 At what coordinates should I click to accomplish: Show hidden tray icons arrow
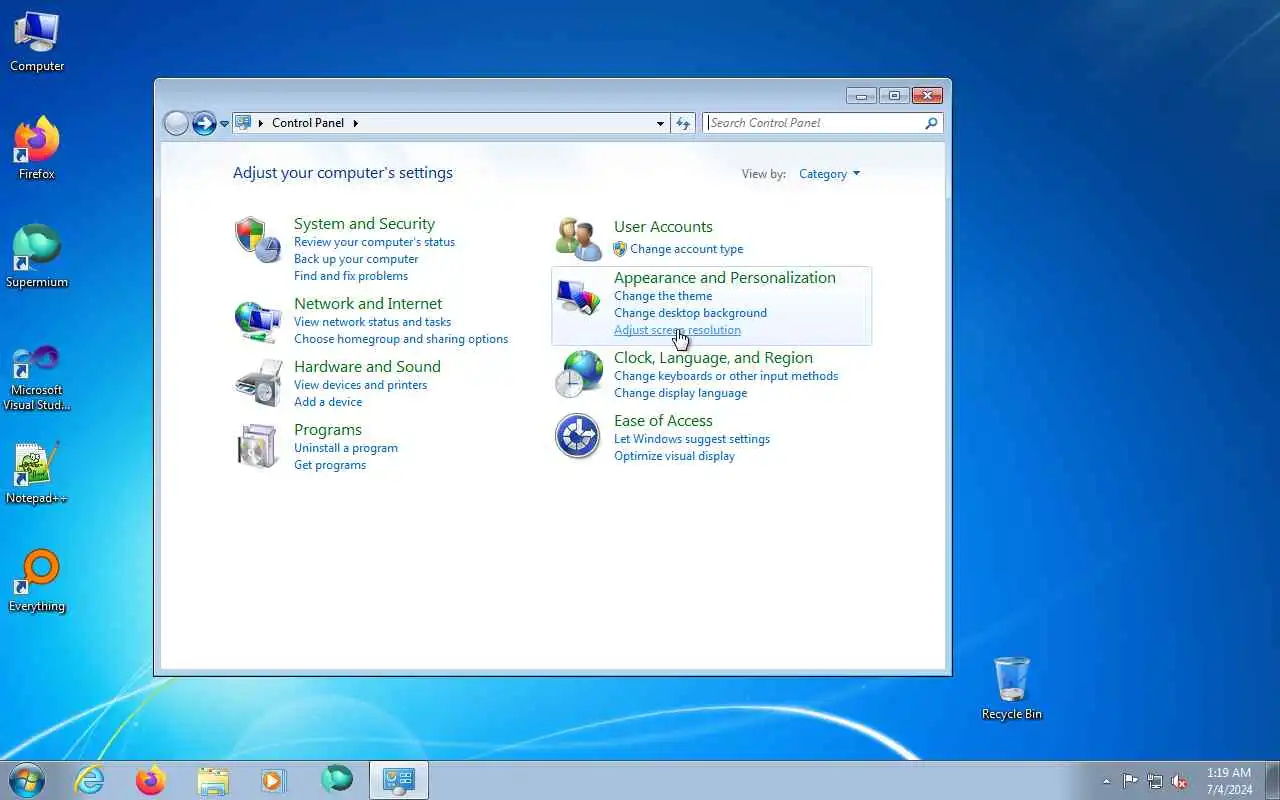pos(1106,781)
